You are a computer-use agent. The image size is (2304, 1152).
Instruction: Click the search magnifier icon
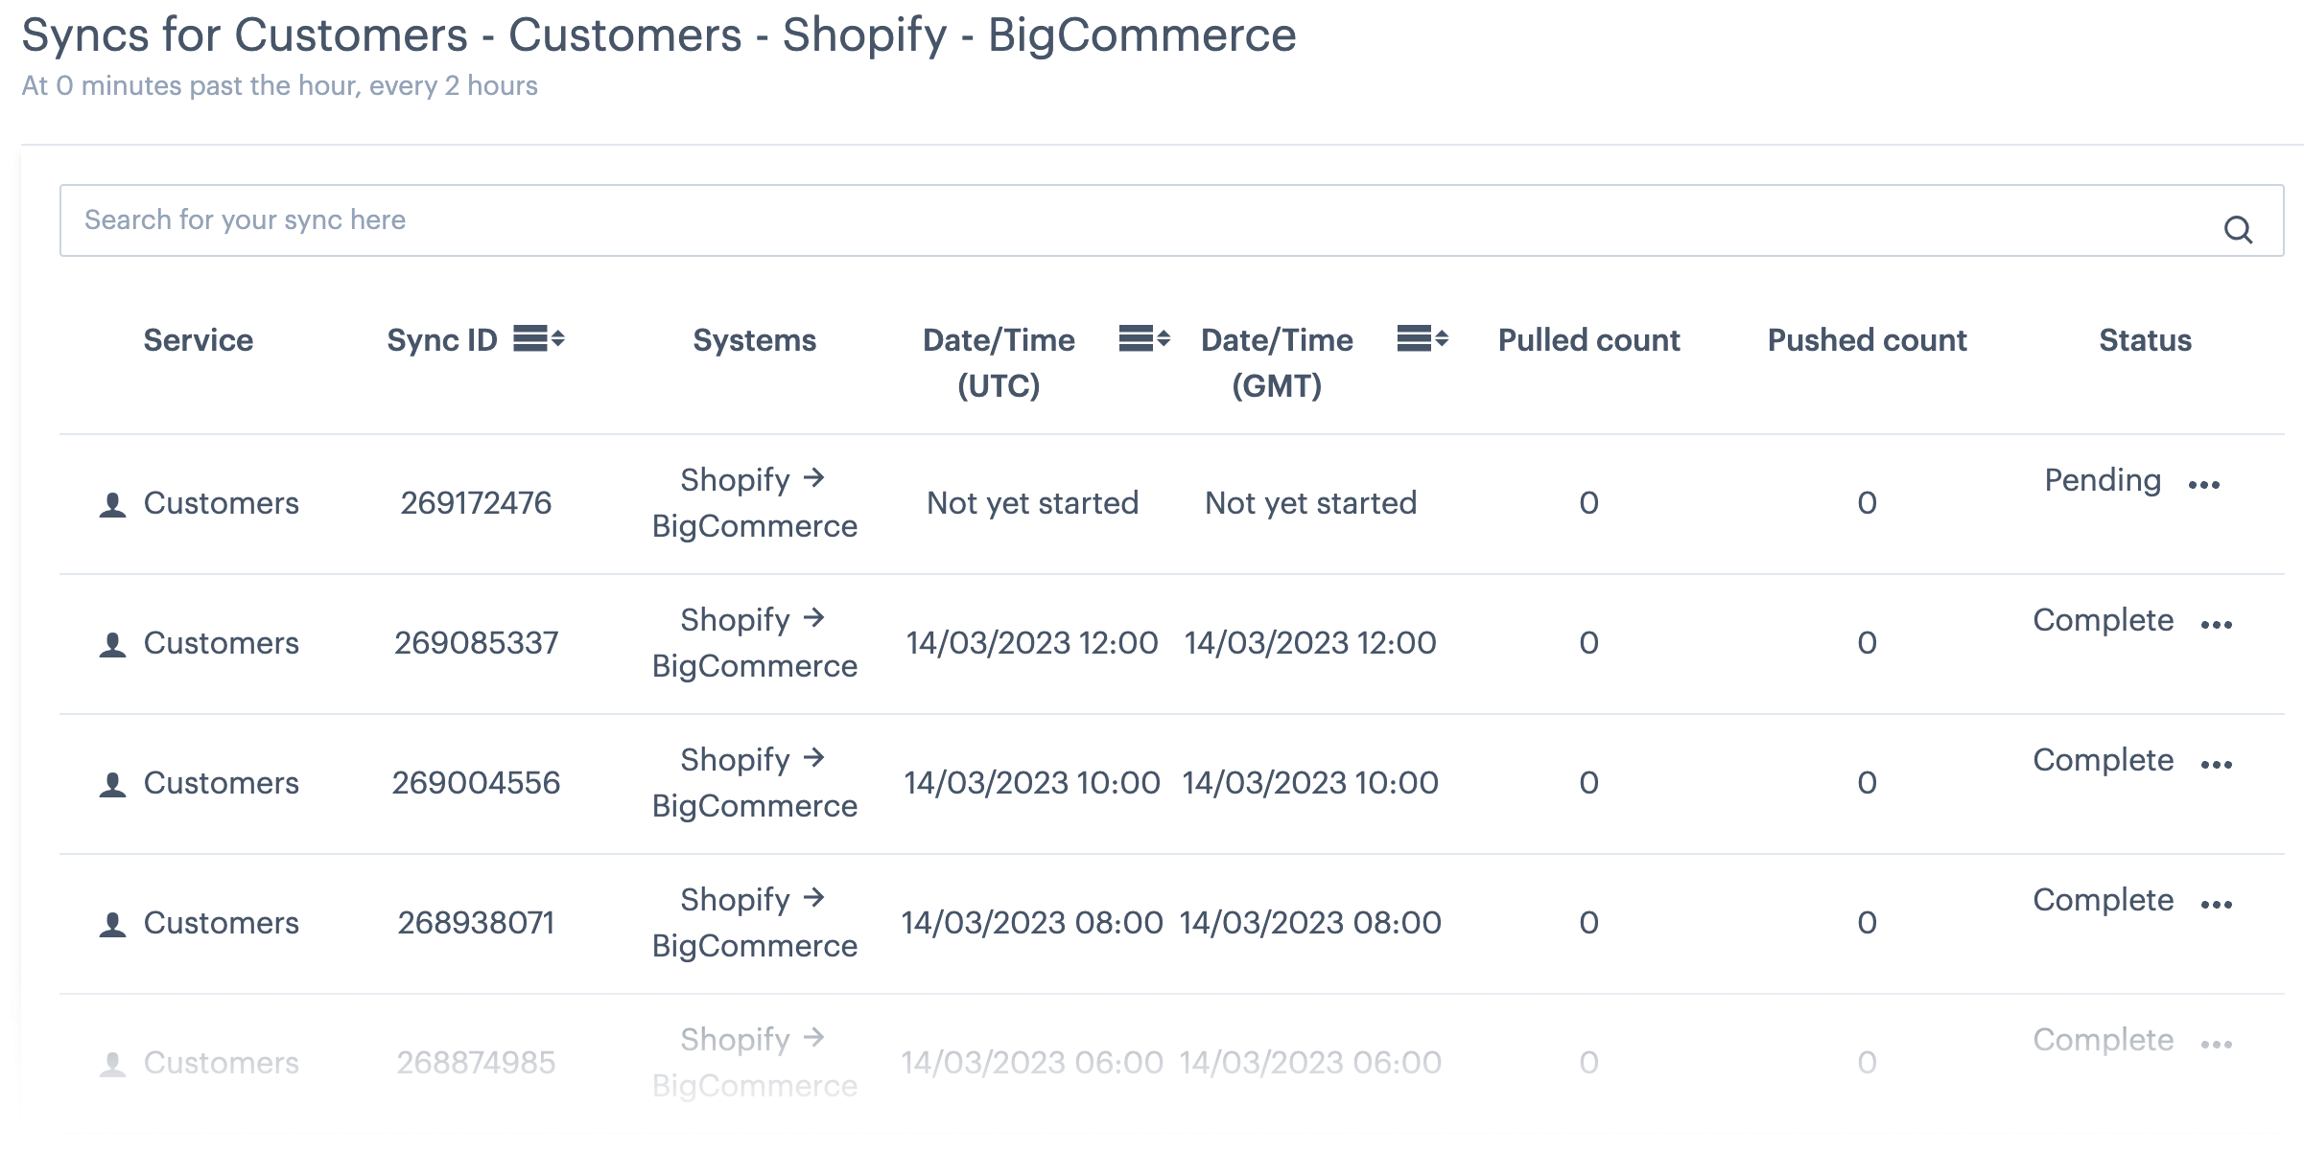click(x=2238, y=230)
